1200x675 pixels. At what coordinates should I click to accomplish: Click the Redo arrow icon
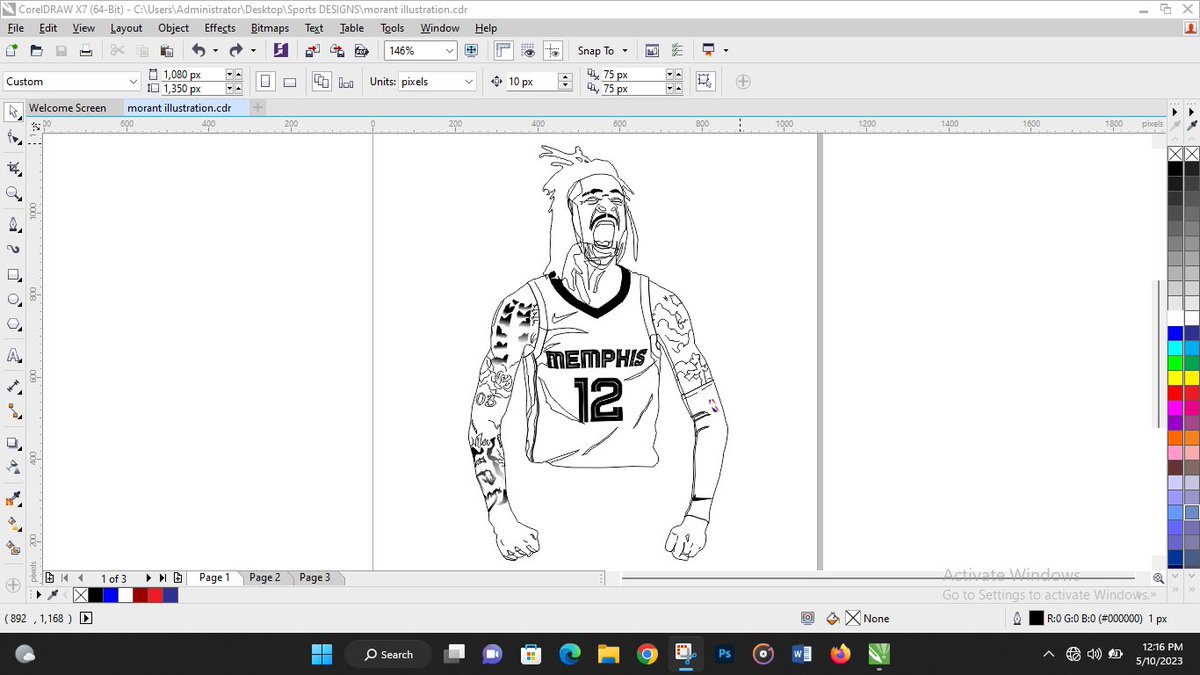pyautogui.click(x=236, y=50)
